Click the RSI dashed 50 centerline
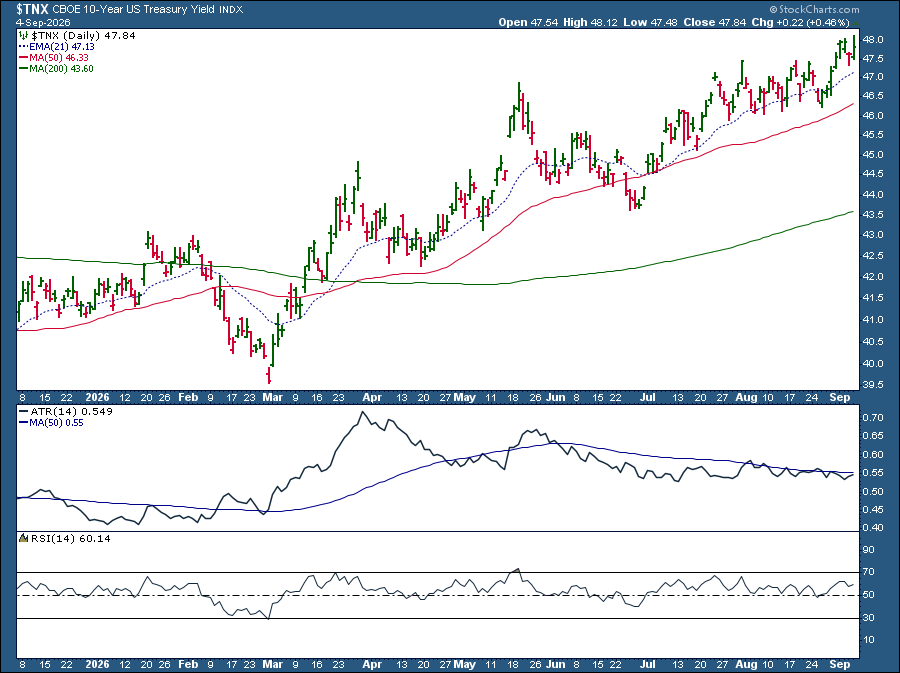The width and height of the screenshot is (900, 673). (x=437, y=595)
